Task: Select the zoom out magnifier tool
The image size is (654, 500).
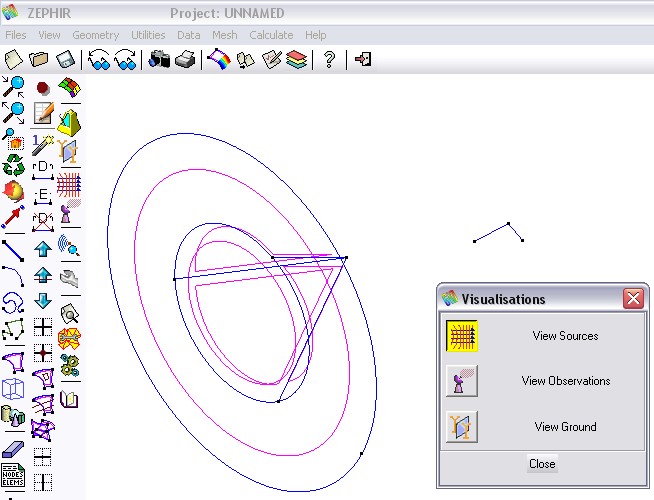Action: click(13, 113)
